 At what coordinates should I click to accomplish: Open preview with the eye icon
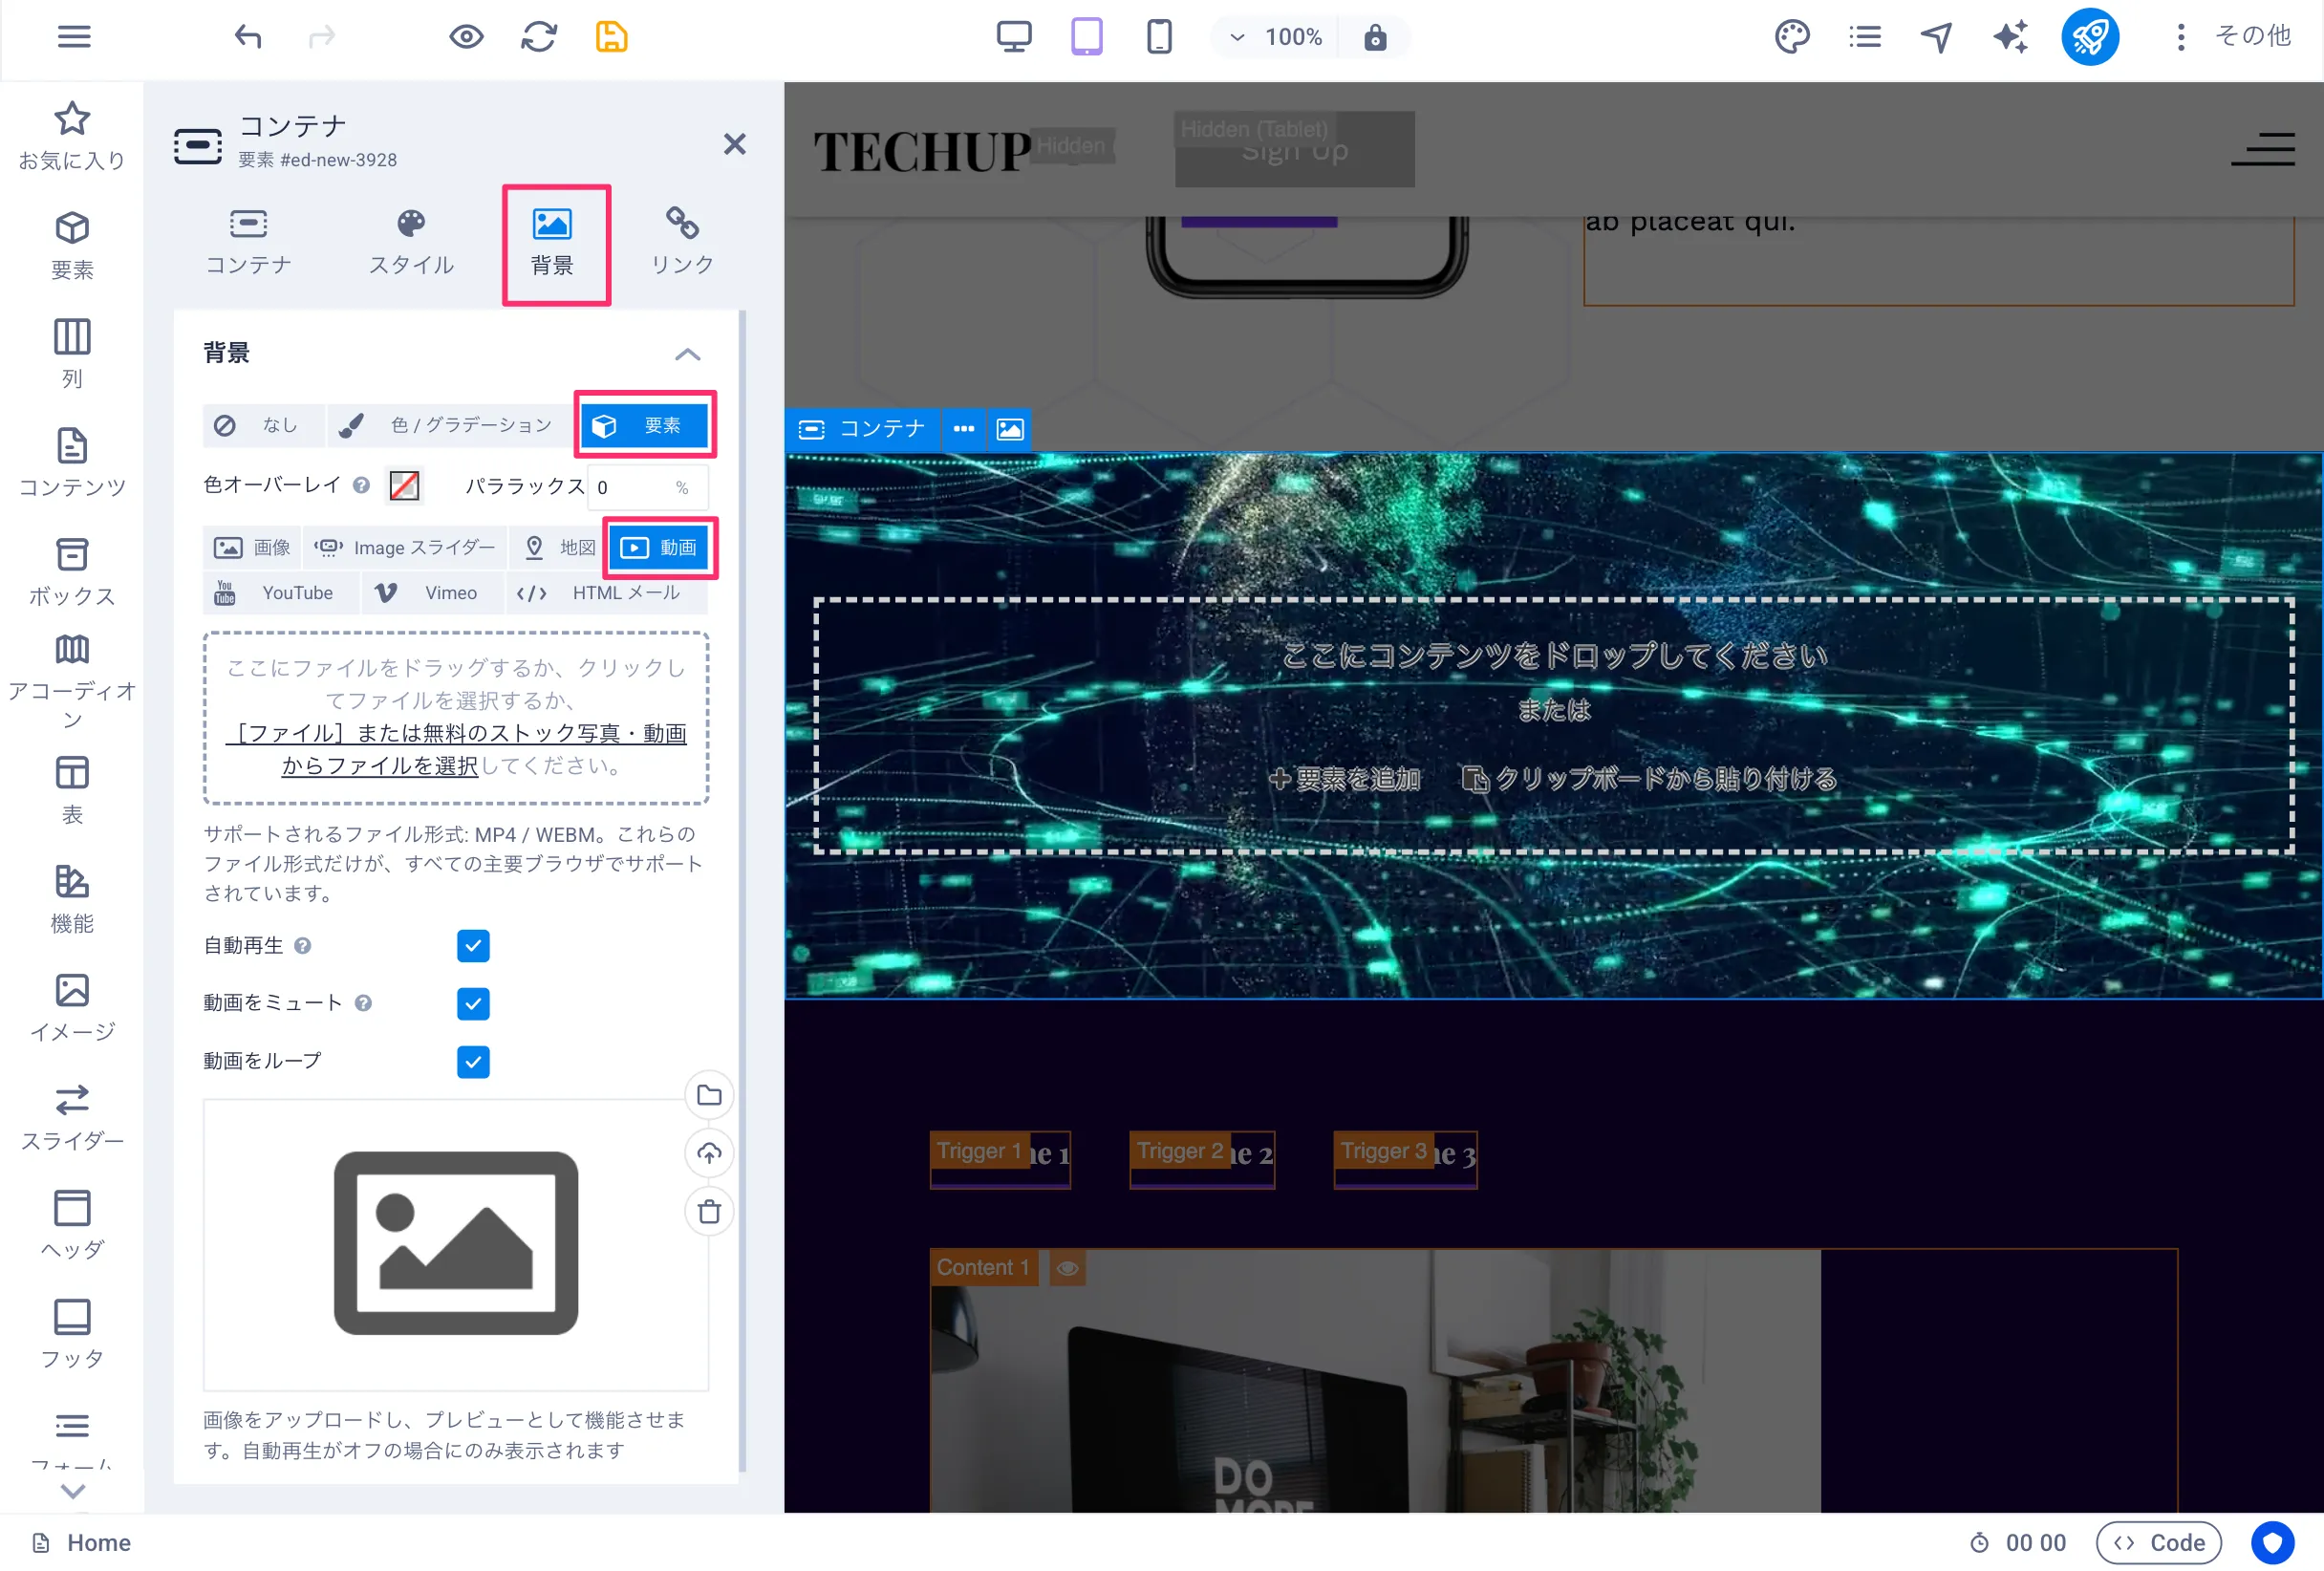(x=466, y=37)
